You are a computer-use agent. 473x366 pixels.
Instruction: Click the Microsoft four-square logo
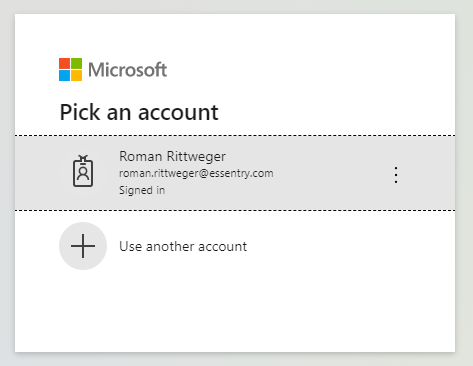(x=70, y=70)
